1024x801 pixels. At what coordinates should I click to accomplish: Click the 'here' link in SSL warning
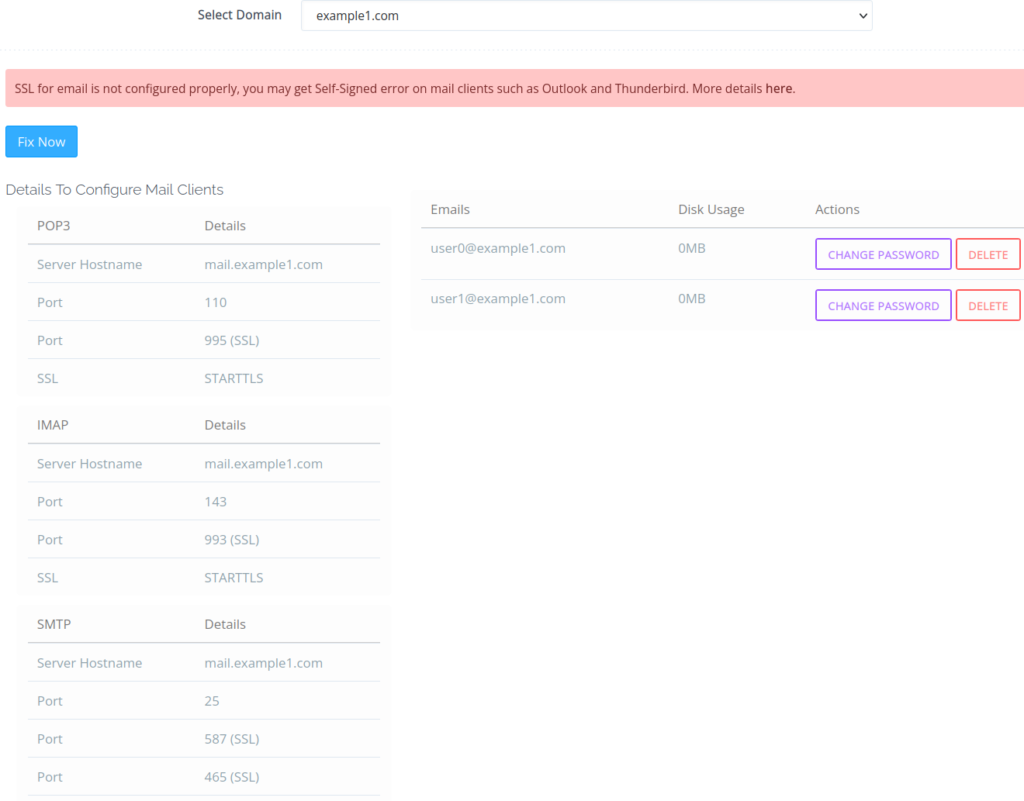tap(778, 88)
